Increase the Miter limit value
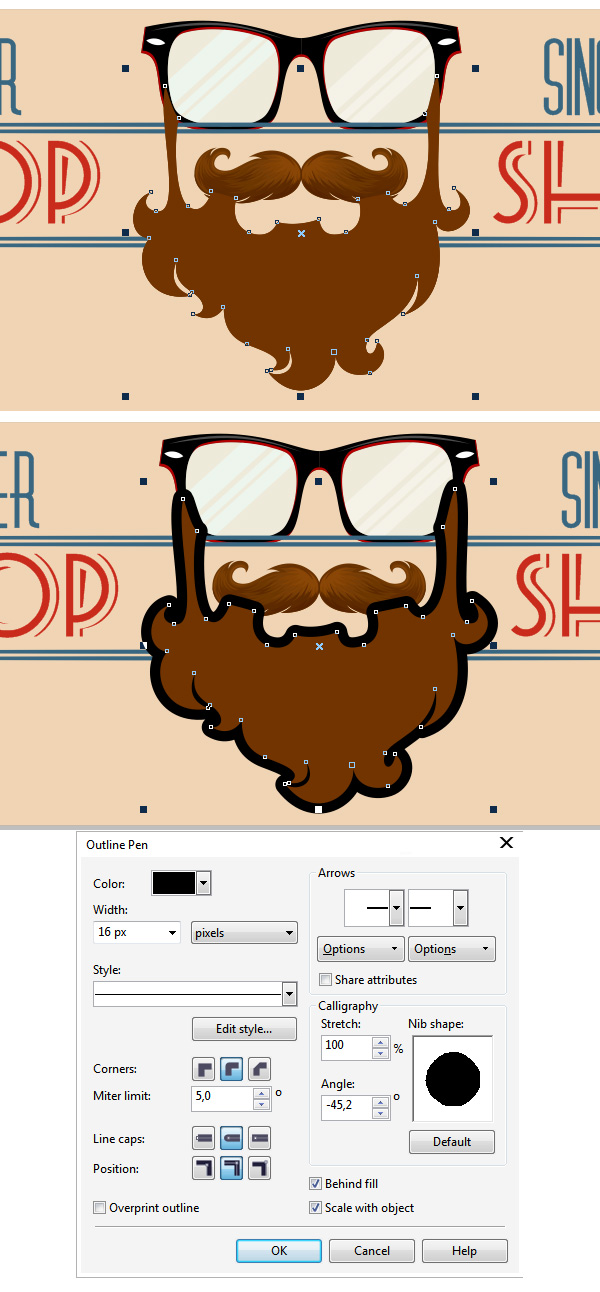This screenshot has height=1292, width=600. [x=261, y=1093]
